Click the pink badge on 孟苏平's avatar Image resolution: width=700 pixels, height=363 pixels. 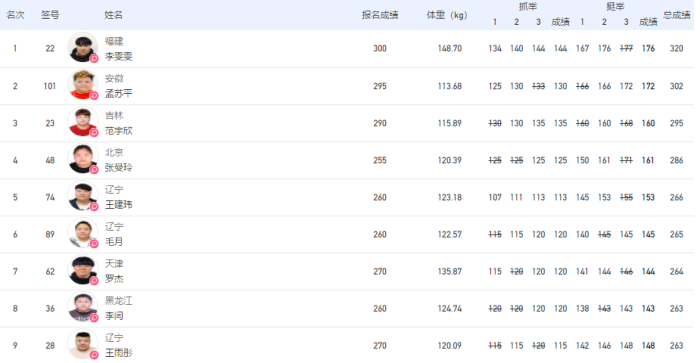click(x=94, y=96)
